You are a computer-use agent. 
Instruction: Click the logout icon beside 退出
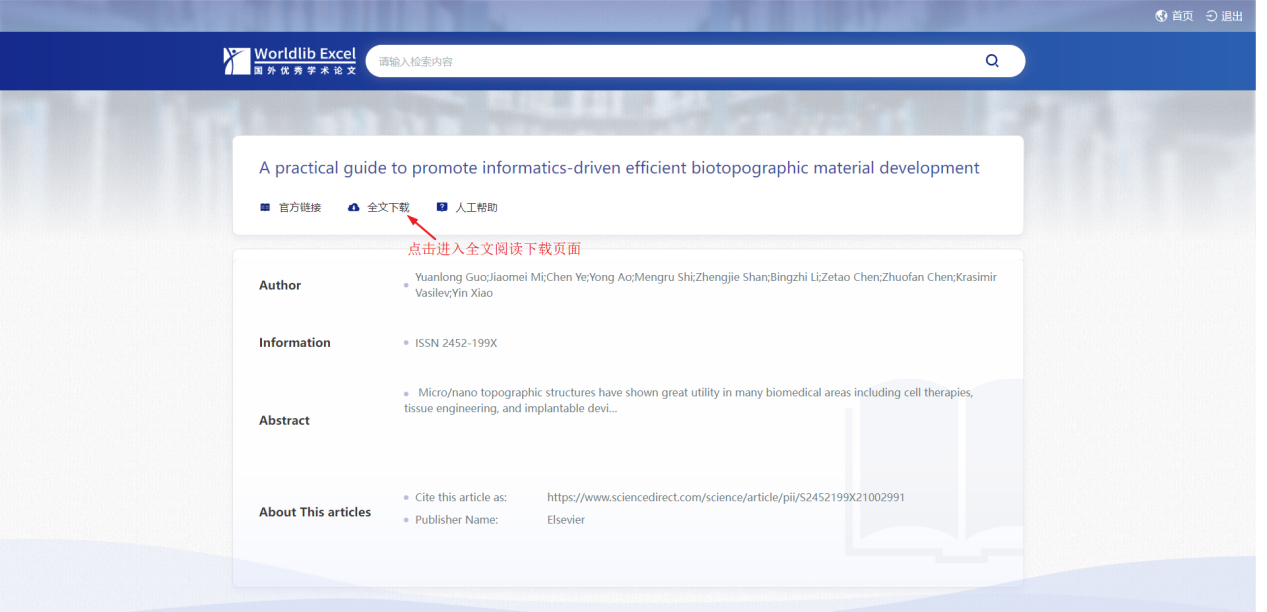pos(1211,16)
